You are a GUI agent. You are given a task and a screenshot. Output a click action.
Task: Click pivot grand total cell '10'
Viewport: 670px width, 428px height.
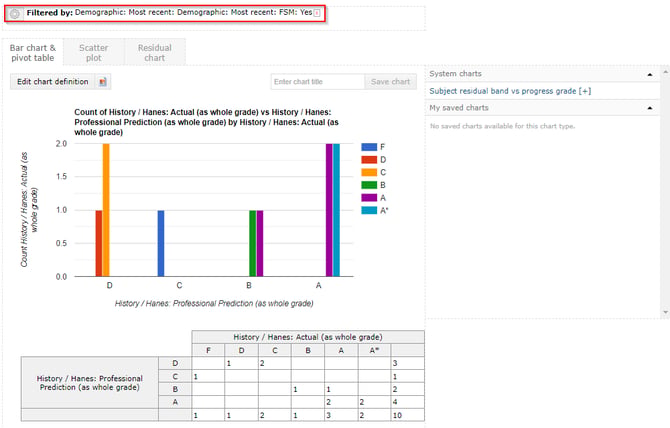(408, 415)
